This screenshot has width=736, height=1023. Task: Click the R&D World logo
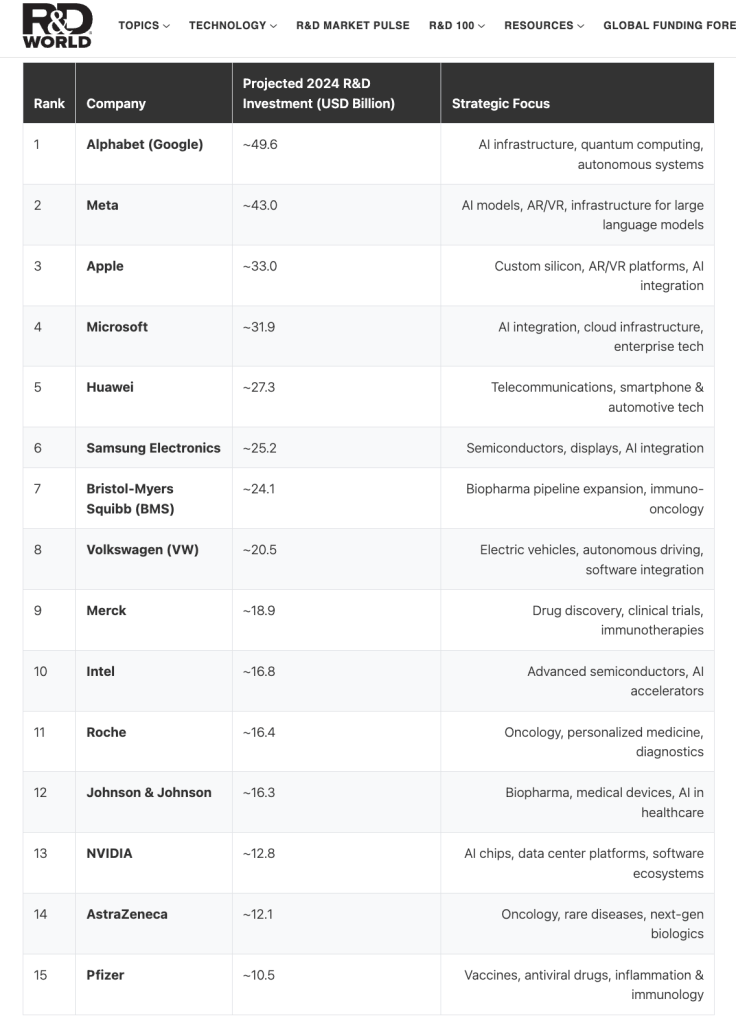pyautogui.click(x=57, y=26)
